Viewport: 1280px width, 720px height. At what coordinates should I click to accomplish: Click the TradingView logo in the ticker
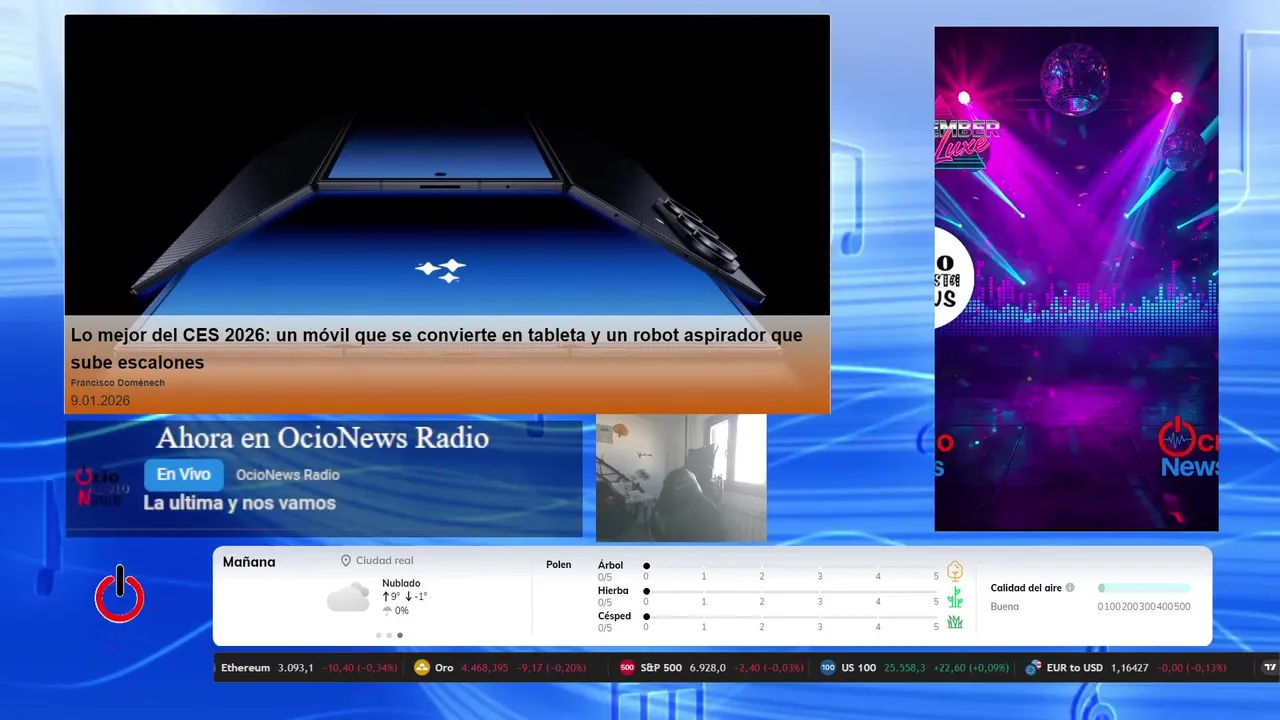(x=1271, y=668)
